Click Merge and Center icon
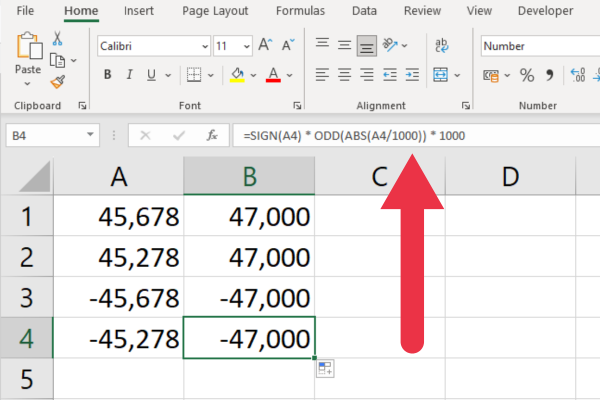The width and height of the screenshot is (600, 400). (440, 75)
